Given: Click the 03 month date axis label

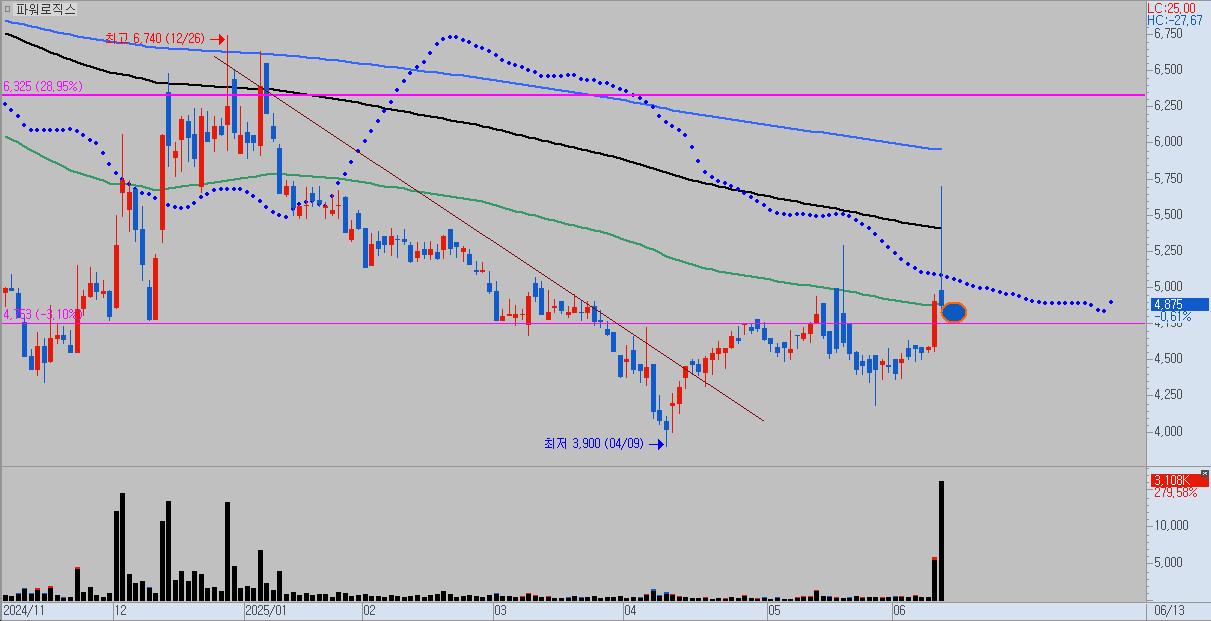Looking at the screenshot, I should point(500,609).
